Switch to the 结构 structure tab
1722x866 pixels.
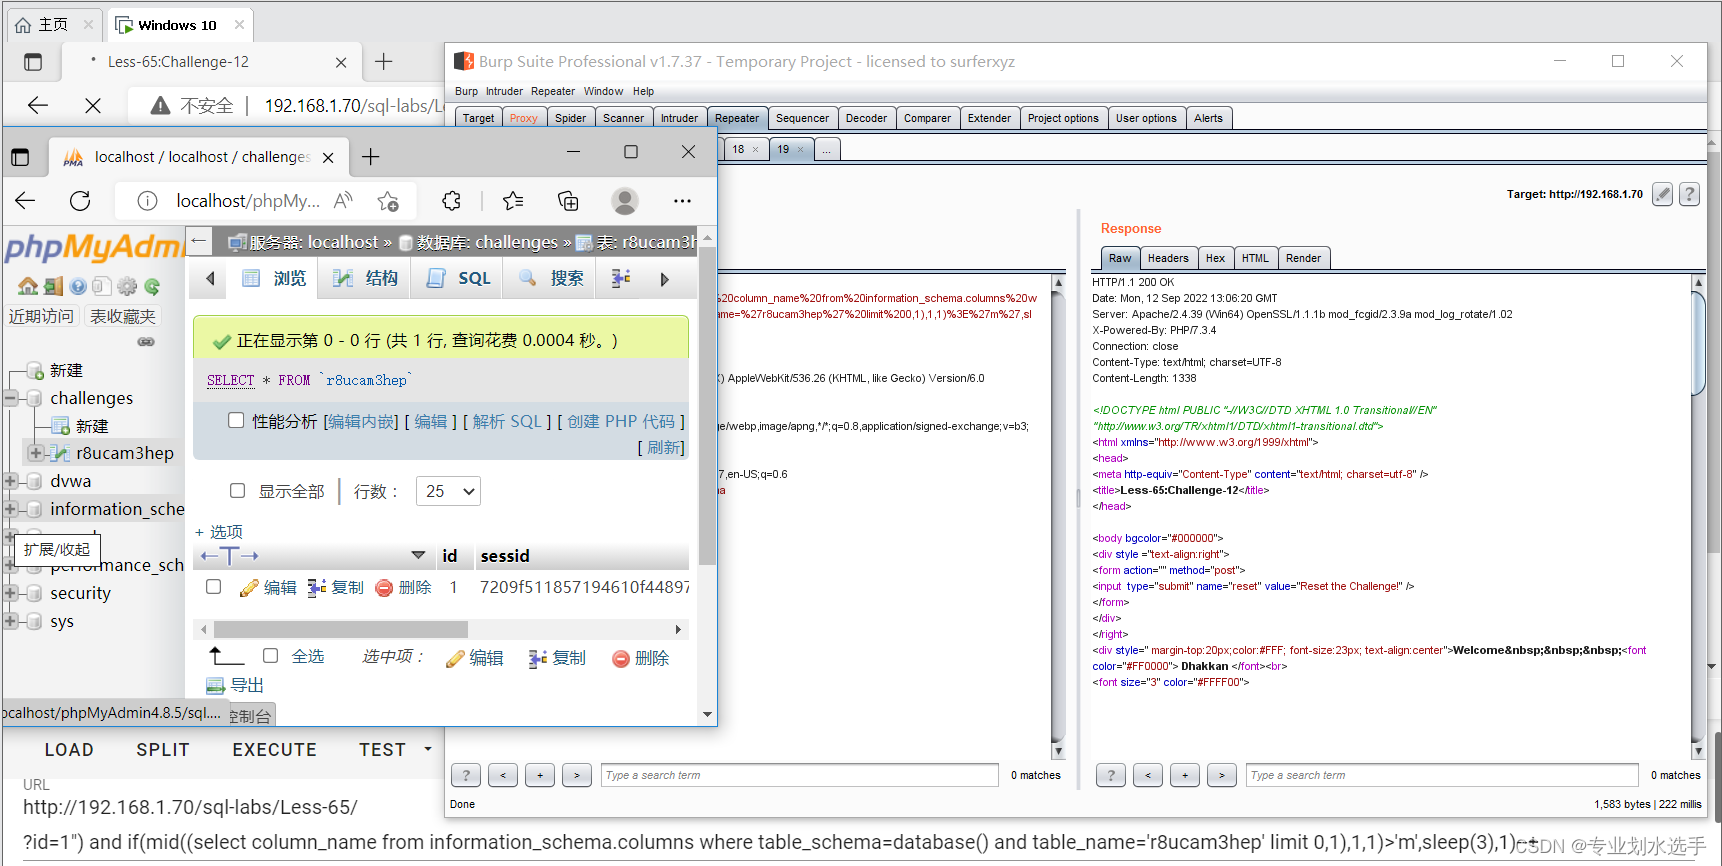click(365, 278)
